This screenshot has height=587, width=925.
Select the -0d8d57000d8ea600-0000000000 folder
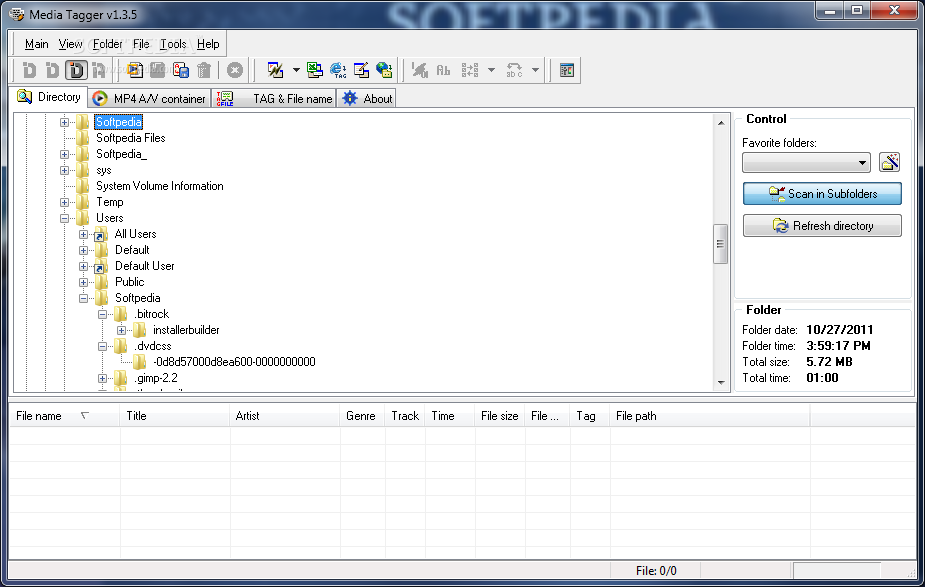[x=234, y=362]
